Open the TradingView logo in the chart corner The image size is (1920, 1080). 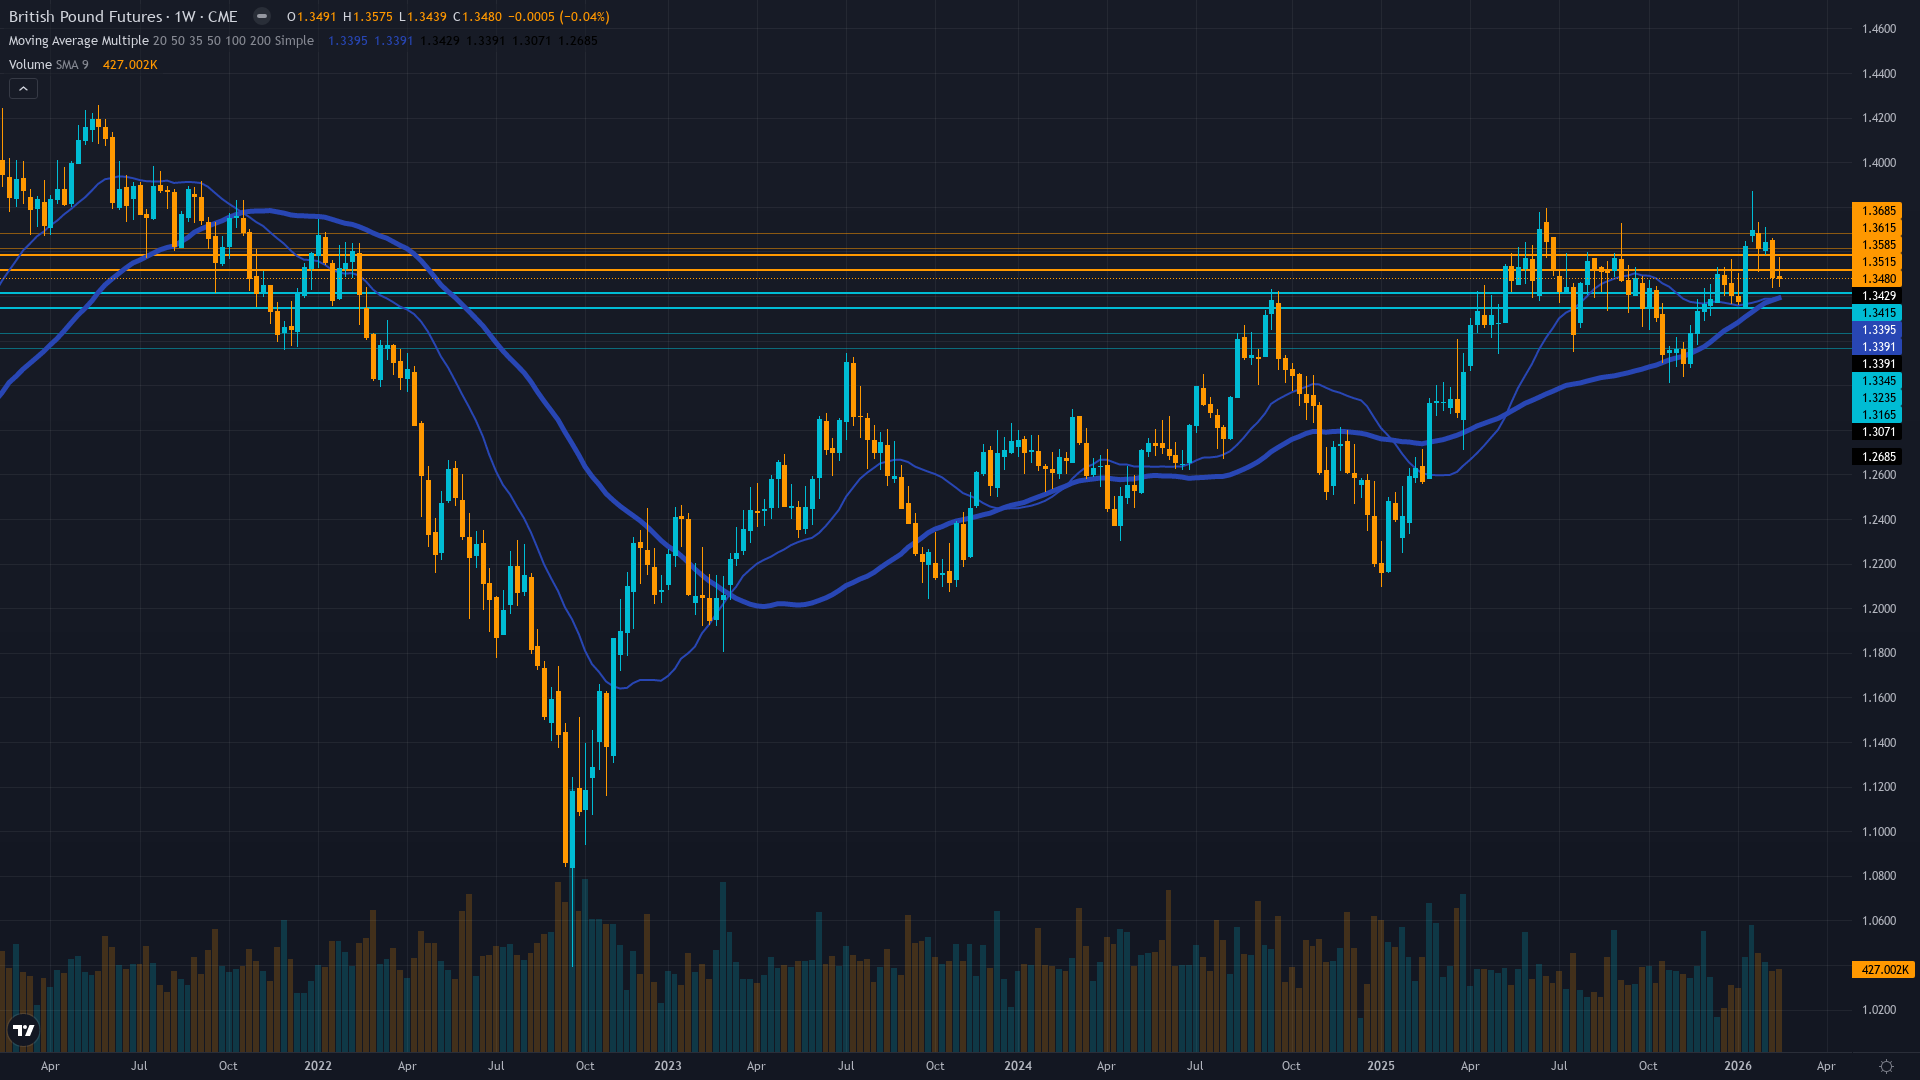pyautogui.click(x=23, y=1030)
